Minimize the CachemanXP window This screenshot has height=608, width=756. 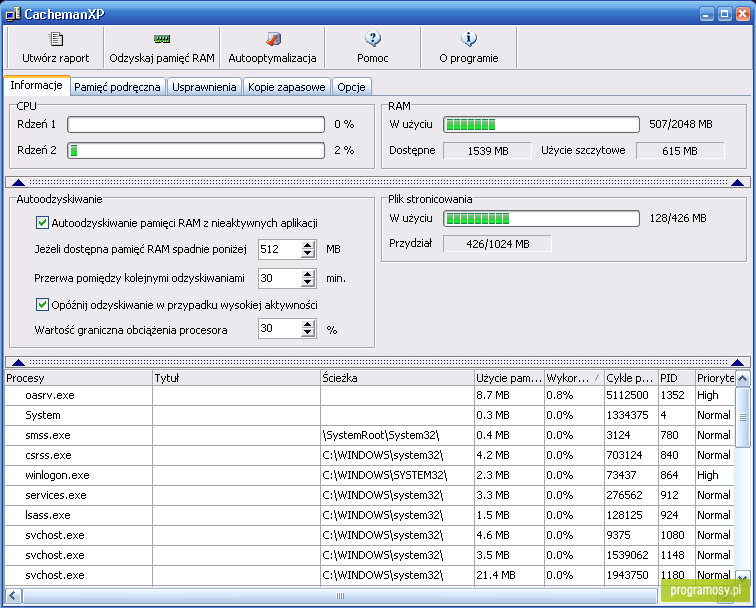click(706, 14)
